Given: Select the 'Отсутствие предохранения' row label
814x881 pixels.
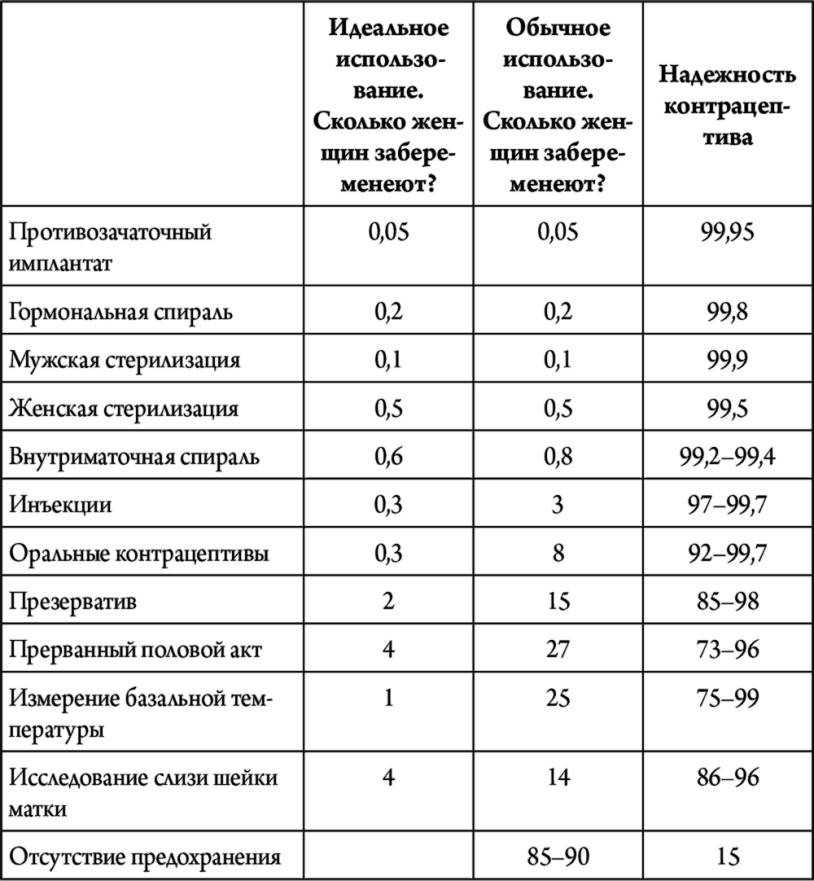Looking at the screenshot, I should tap(145, 857).
